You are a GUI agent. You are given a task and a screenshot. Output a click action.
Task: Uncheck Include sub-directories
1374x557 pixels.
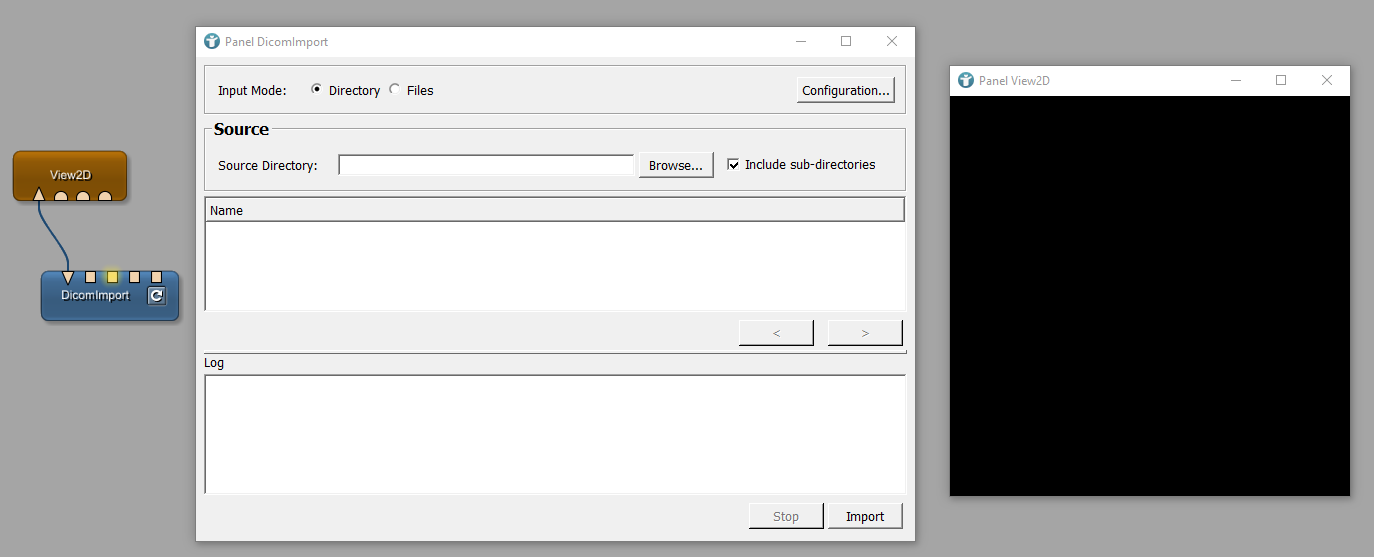733,165
